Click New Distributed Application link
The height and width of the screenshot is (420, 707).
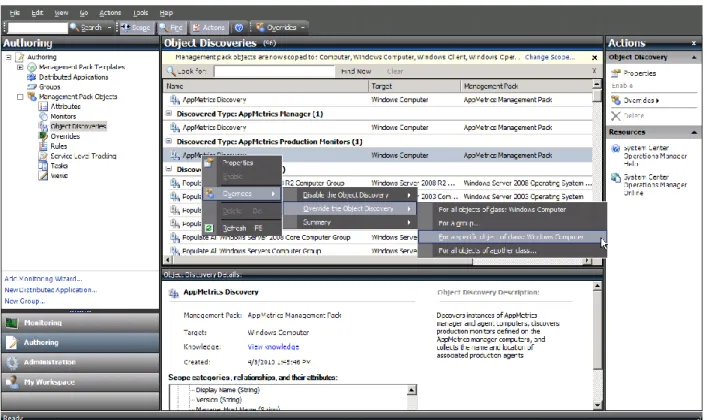pyautogui.click(x=50, y=290)
